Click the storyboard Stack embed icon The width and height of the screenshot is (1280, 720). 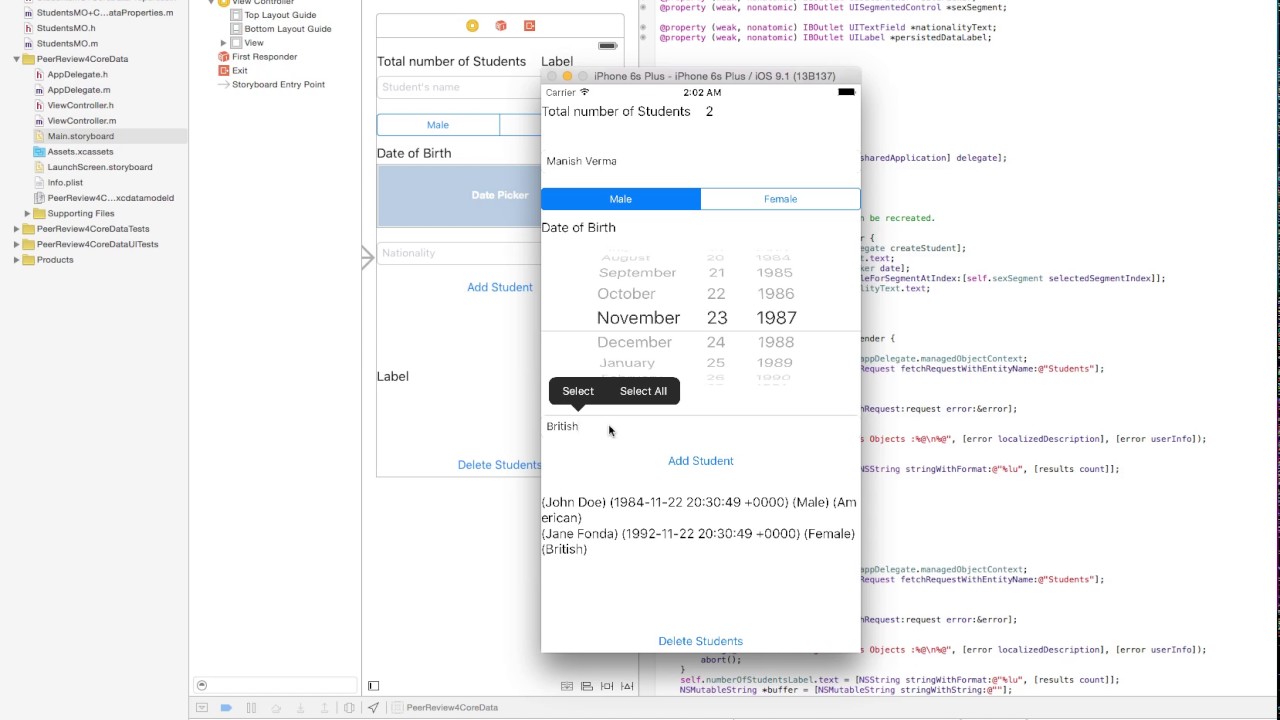(x=567, y=686)
